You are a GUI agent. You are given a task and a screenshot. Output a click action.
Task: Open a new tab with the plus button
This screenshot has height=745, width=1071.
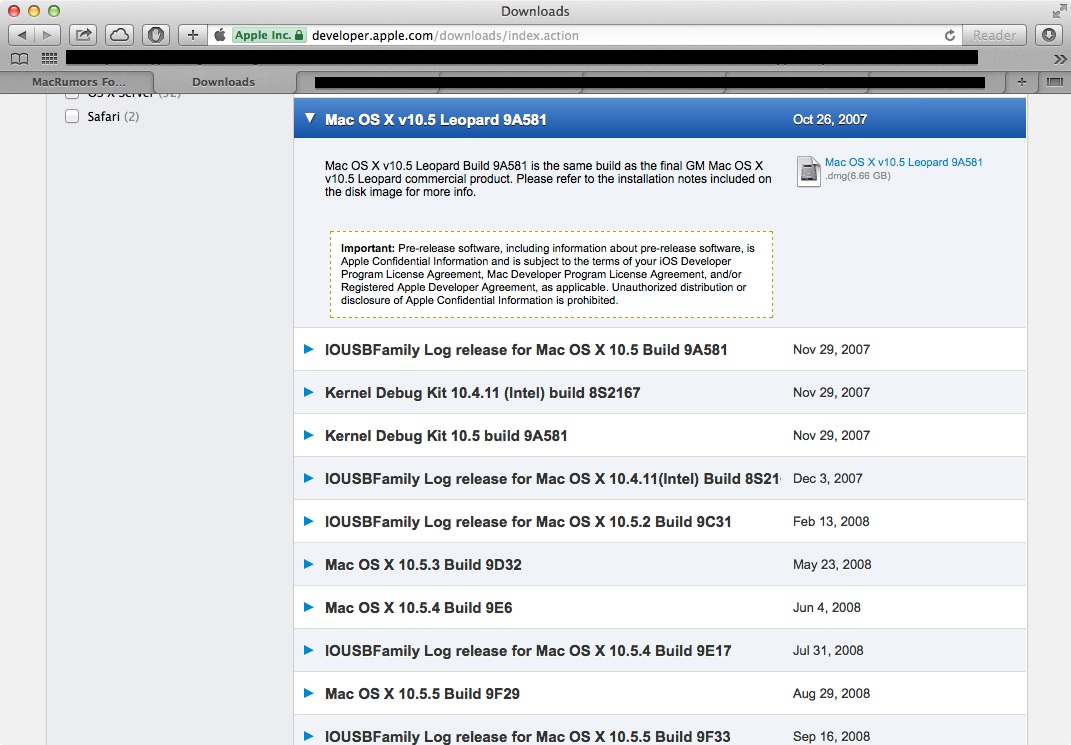(x=1022, y=82)
